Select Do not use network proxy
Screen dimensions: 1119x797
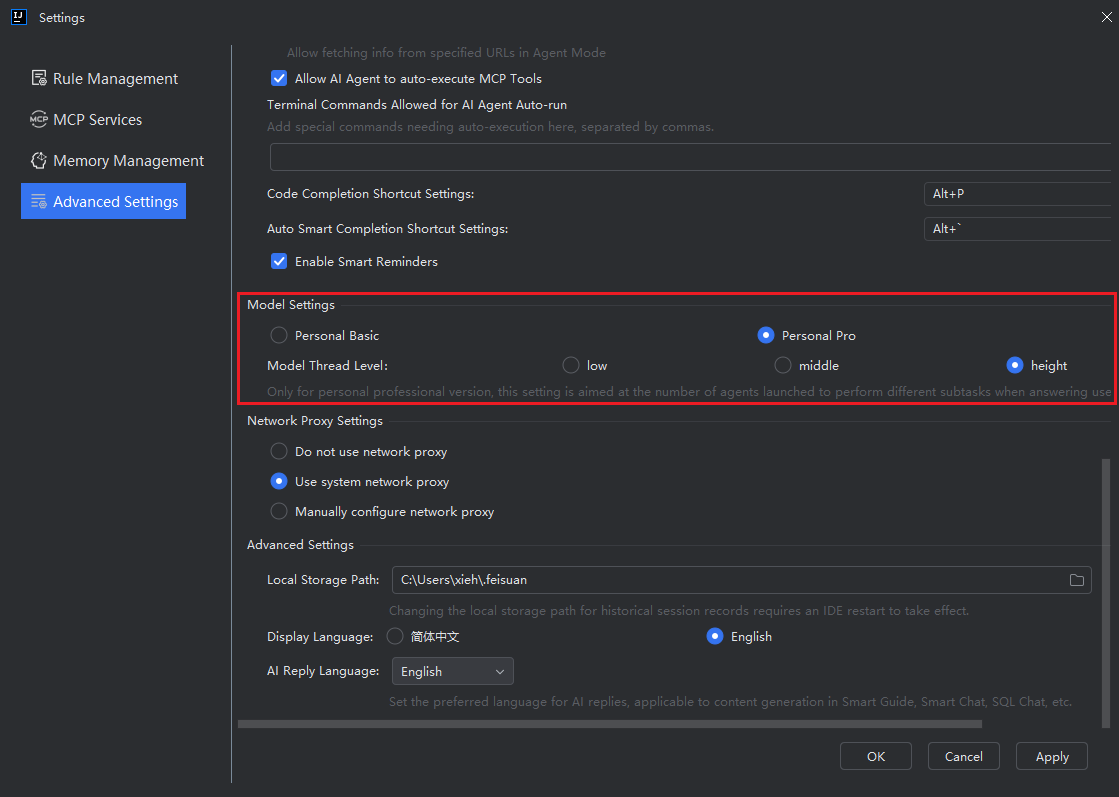[x=279, y=451]
